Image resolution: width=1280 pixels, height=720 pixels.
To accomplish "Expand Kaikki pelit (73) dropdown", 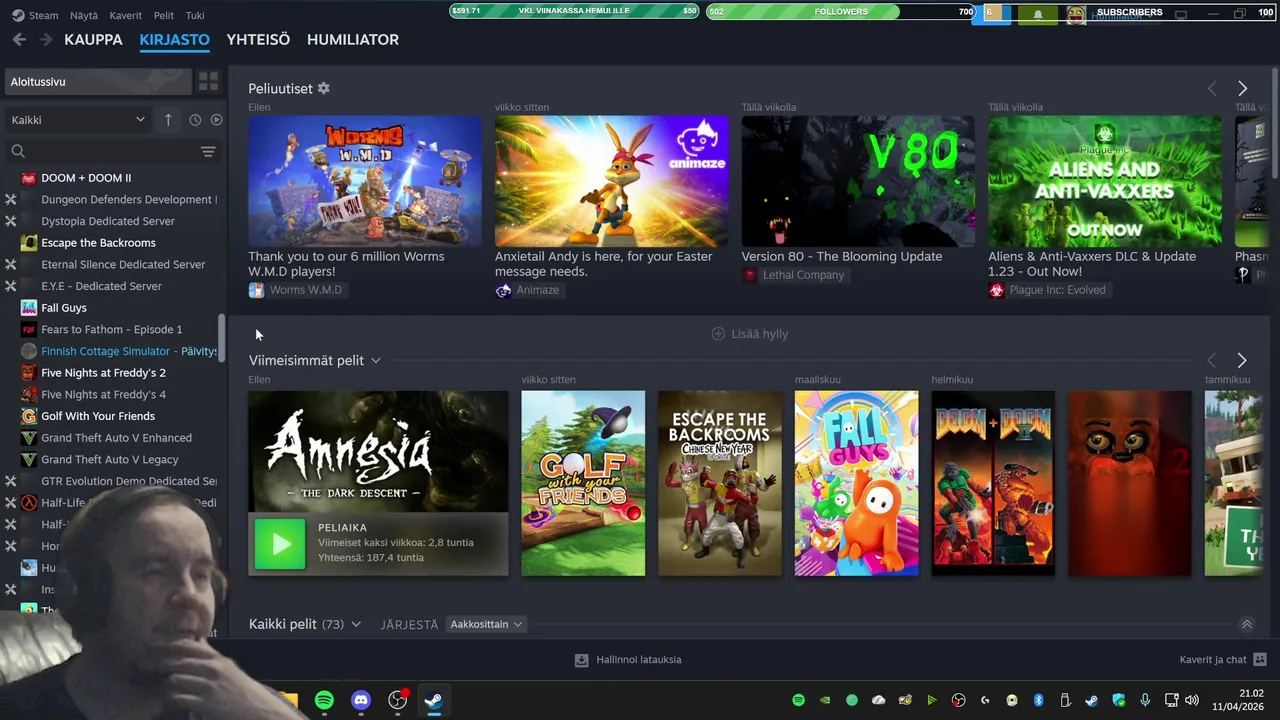I will pos(355,624).
